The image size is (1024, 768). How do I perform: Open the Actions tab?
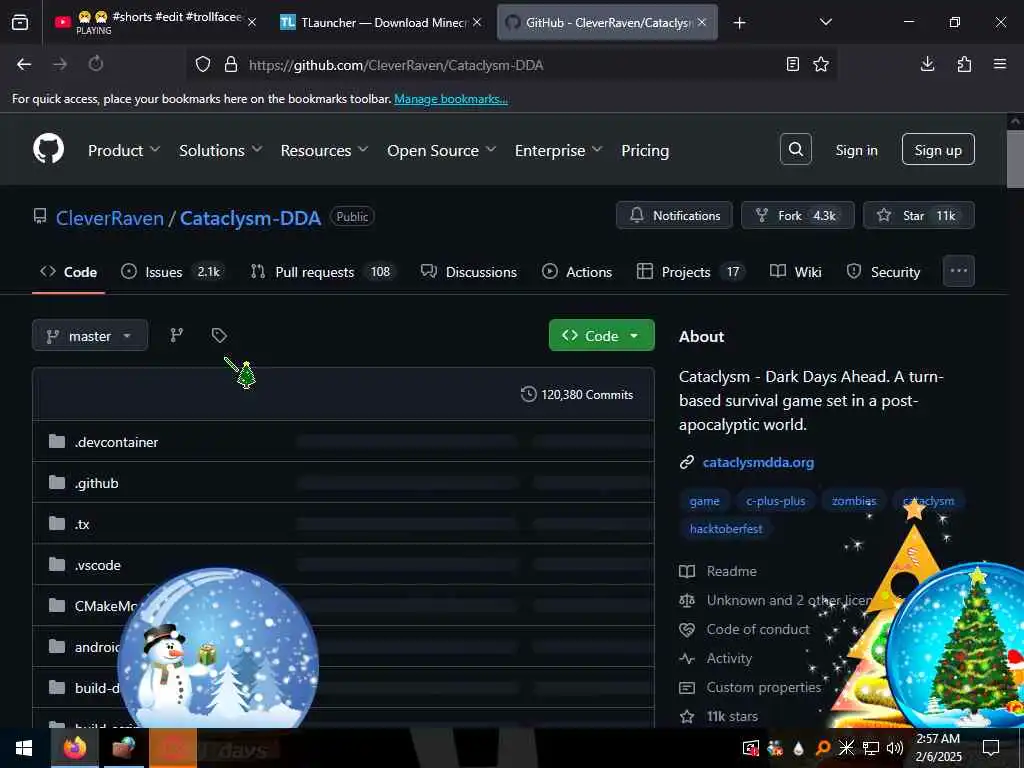(577, 272)
